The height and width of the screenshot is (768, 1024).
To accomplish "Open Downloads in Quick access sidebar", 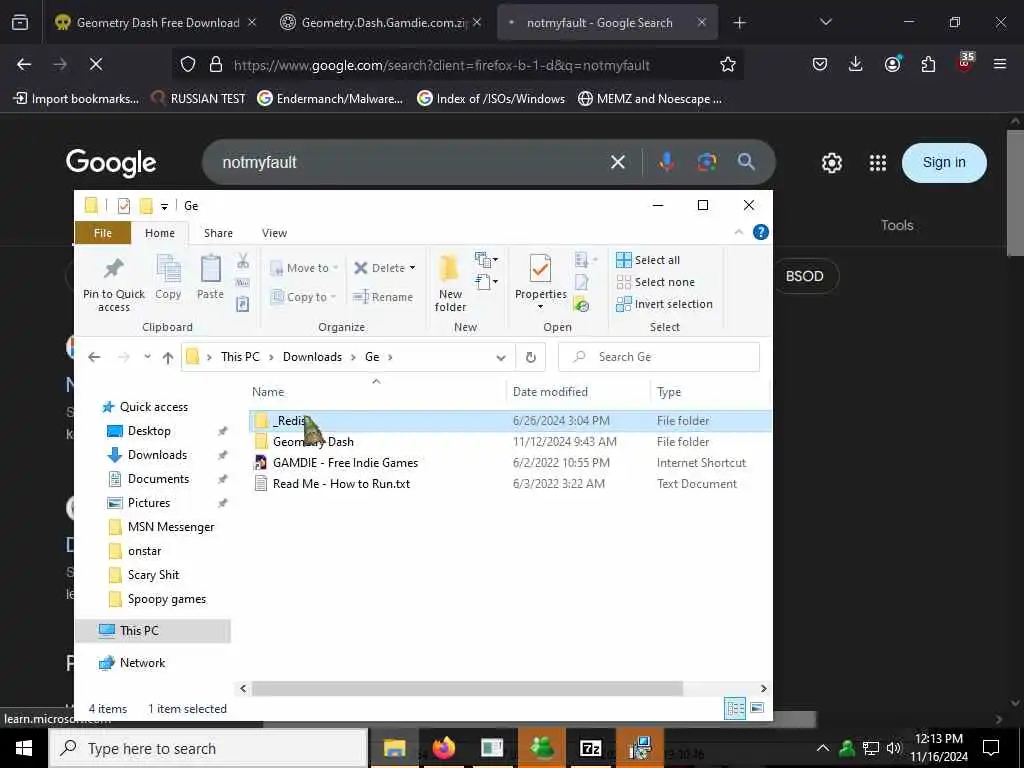I will point(157,455).
